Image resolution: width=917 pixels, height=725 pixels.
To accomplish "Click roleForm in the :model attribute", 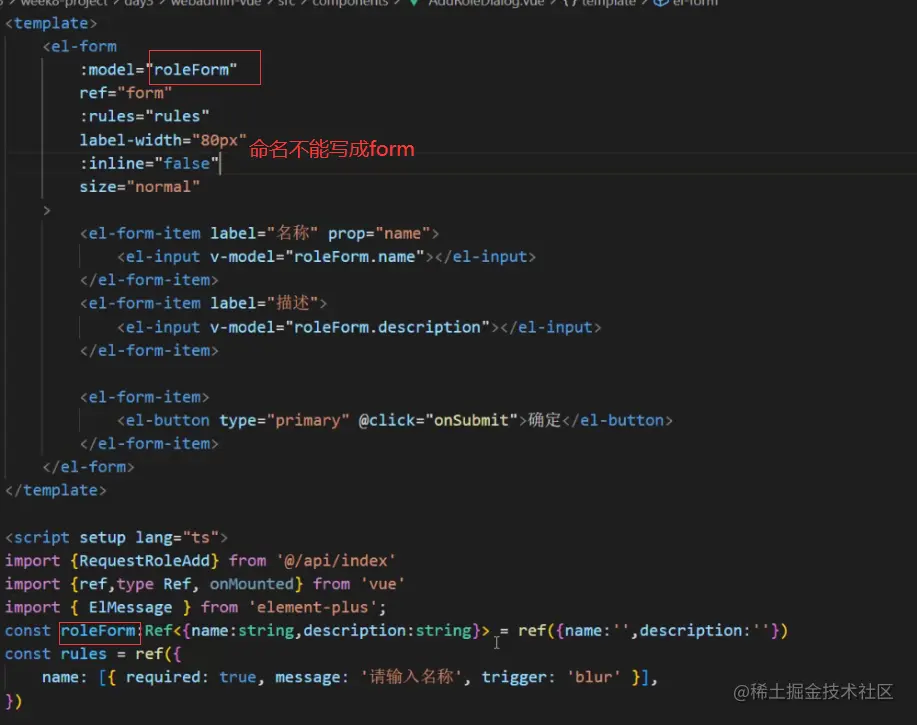I will [191, 70].
